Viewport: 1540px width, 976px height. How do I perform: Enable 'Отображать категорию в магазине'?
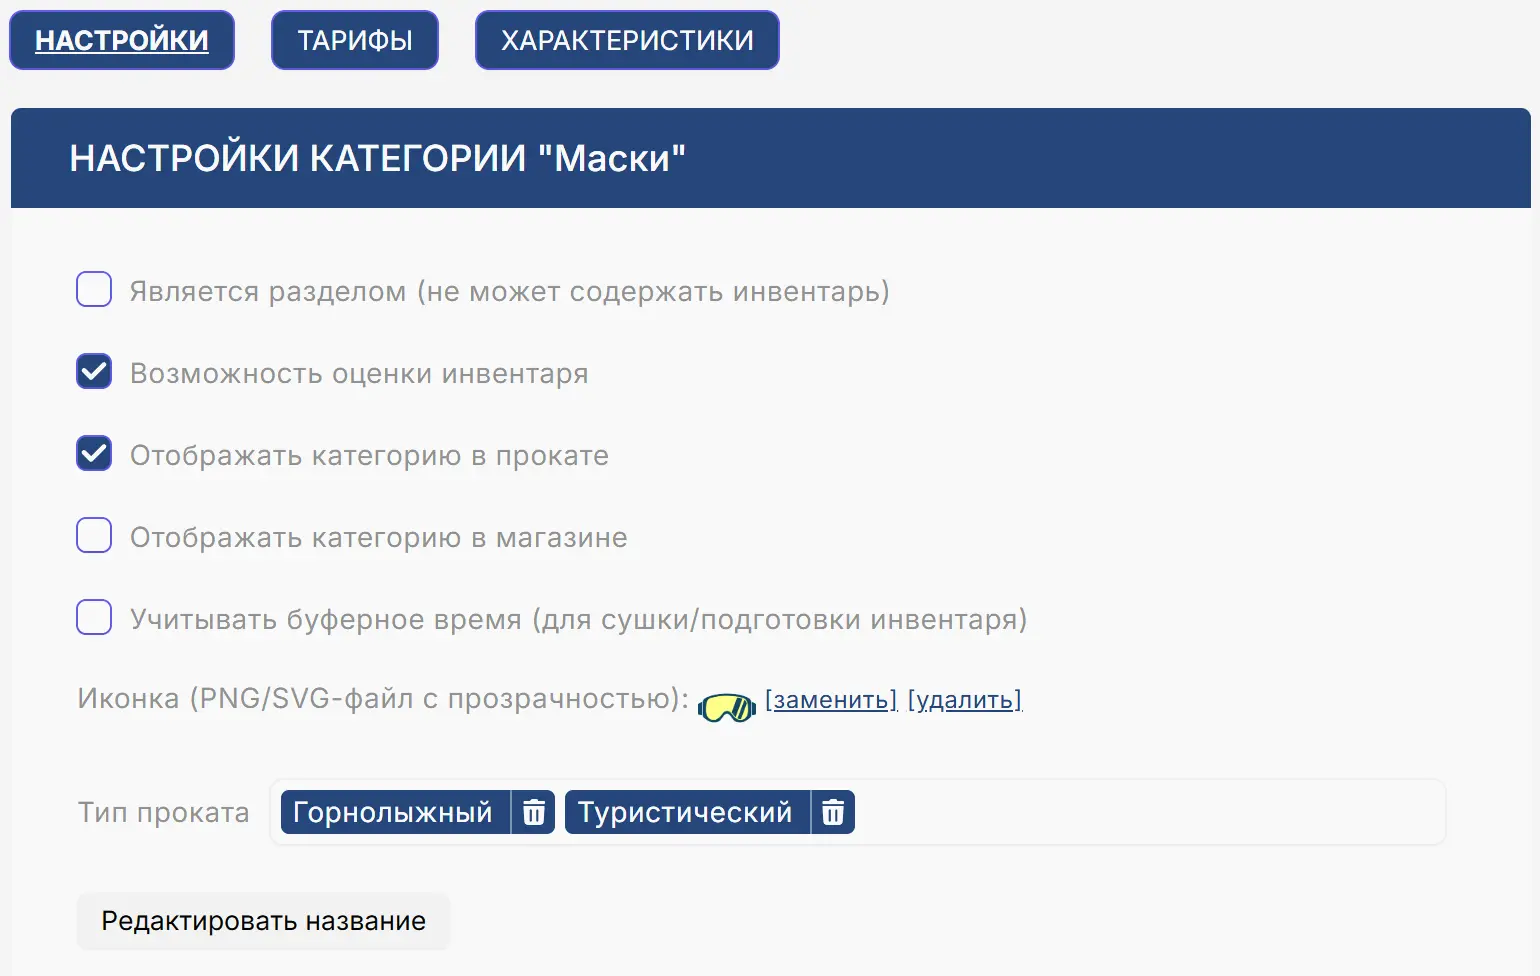[x=93, y=535]
